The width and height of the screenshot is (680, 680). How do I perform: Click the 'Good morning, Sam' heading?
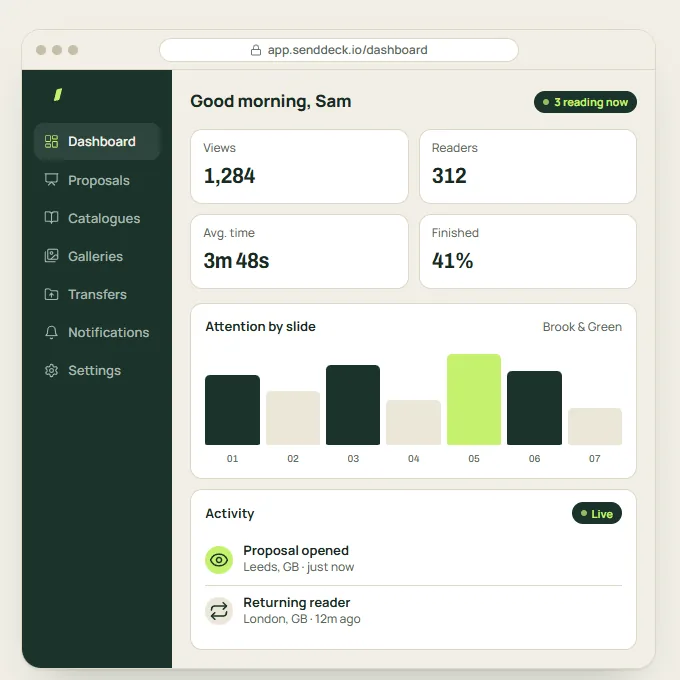click(271, 101)
